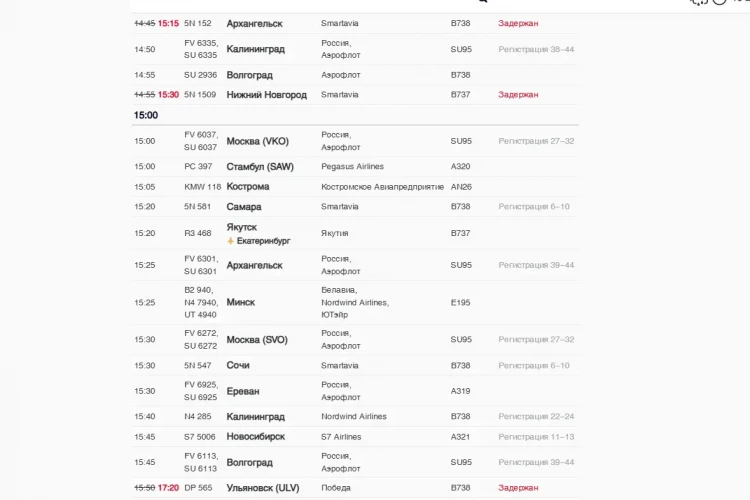Open the Минск flight B2 940

[x=355, y=302]
